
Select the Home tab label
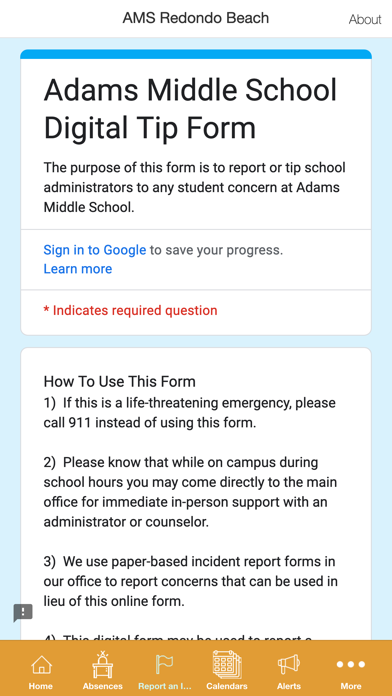click(x=41, y=686)
